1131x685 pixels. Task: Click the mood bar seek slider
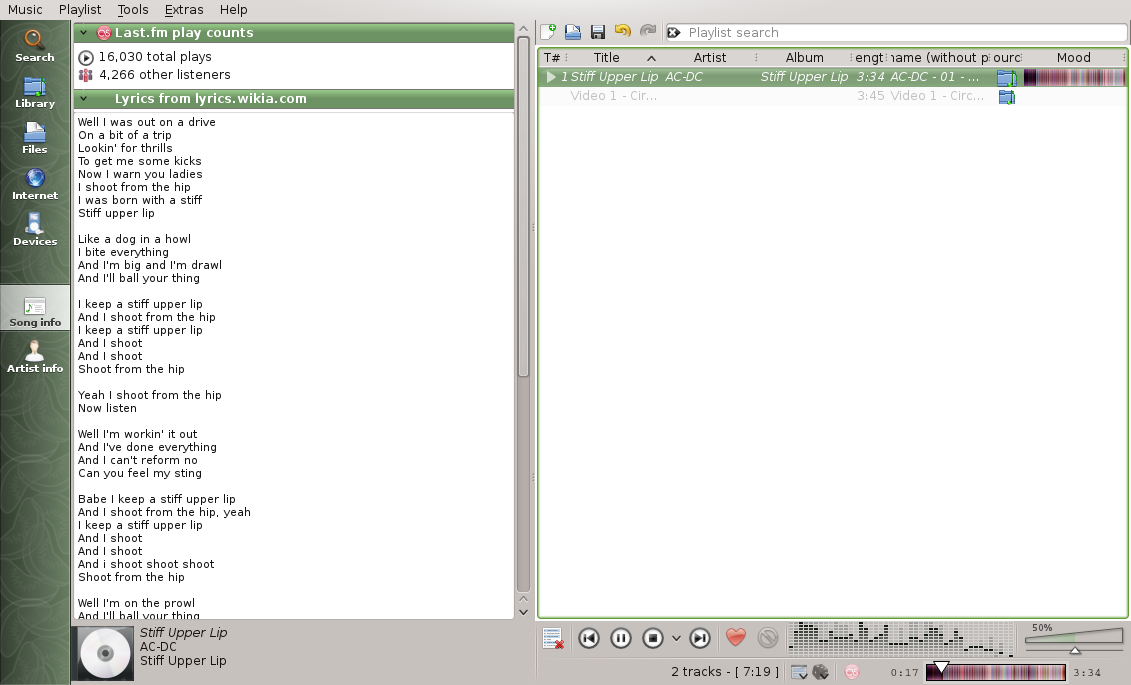tap(995, 672)
